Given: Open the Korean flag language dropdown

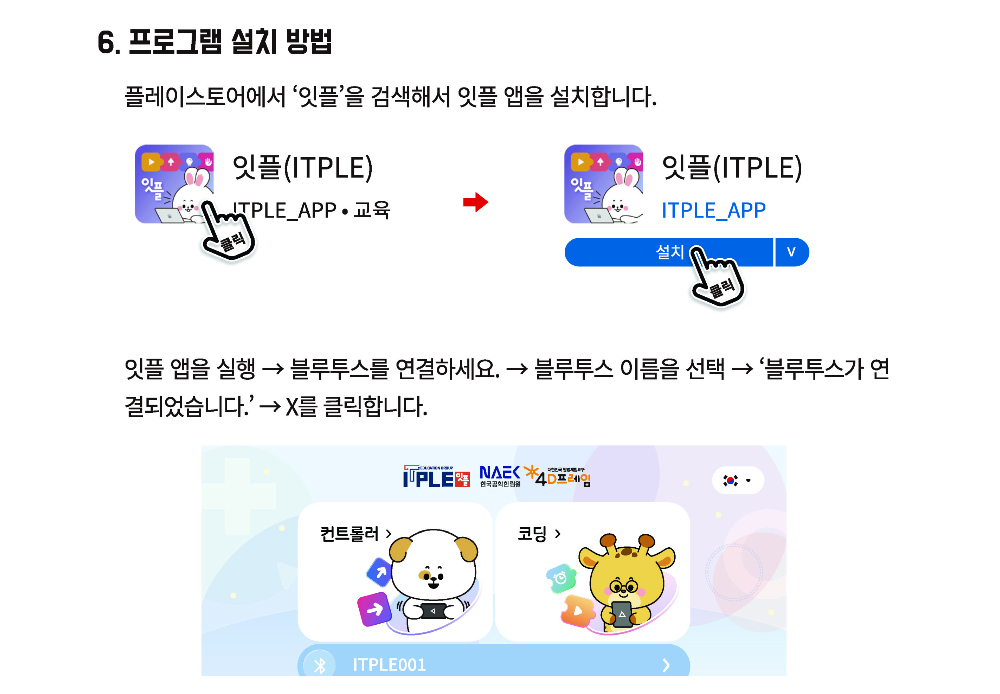Looking at the screenshot, I should 737,480.
